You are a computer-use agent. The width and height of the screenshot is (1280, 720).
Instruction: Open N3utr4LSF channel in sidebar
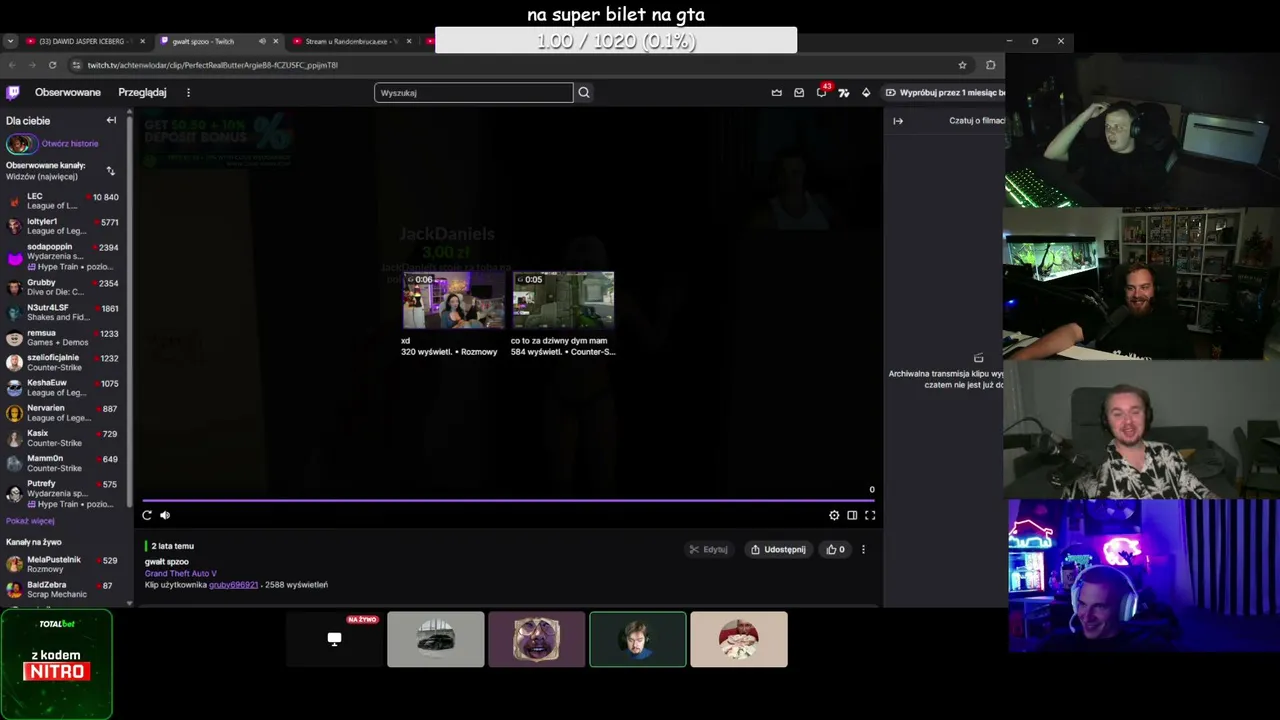pos(64,312)
